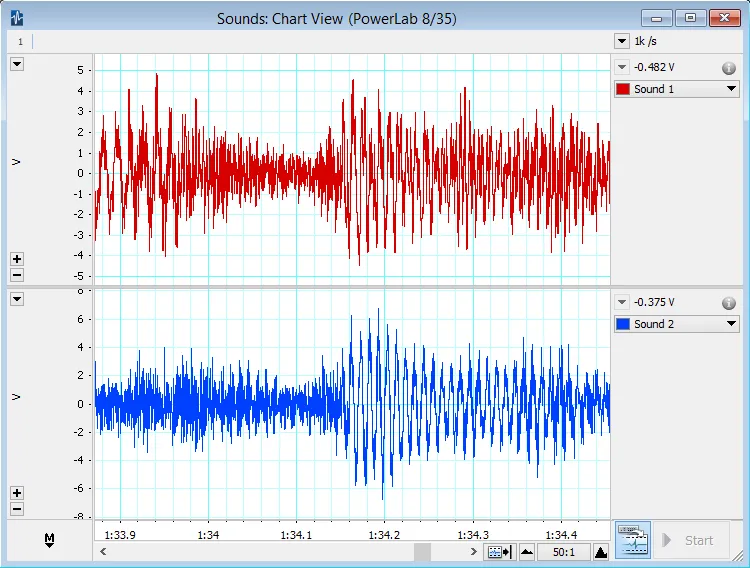Click the small mountains compress-time icon
Viewport: 750px width, 568px height.
coord(527,552)
